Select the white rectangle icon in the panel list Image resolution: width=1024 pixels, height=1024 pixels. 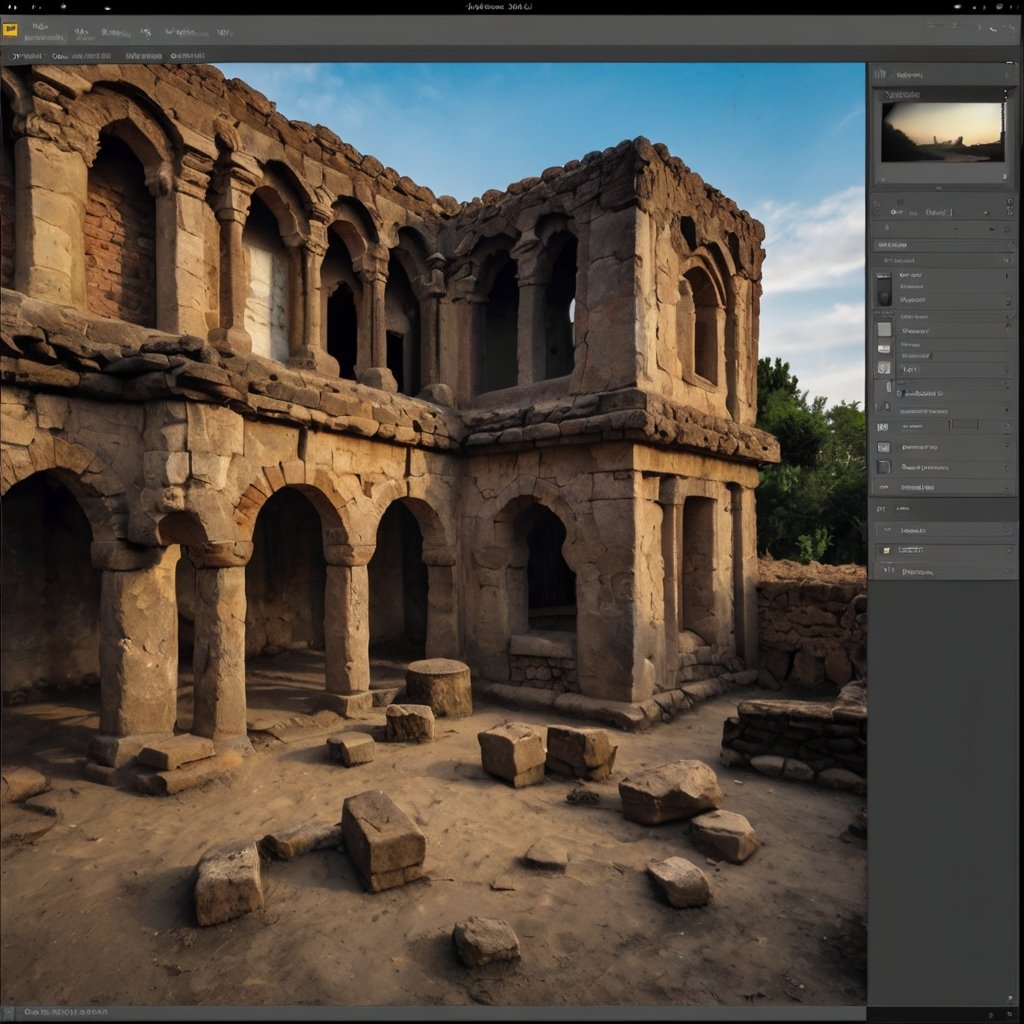tap(884, 329)
